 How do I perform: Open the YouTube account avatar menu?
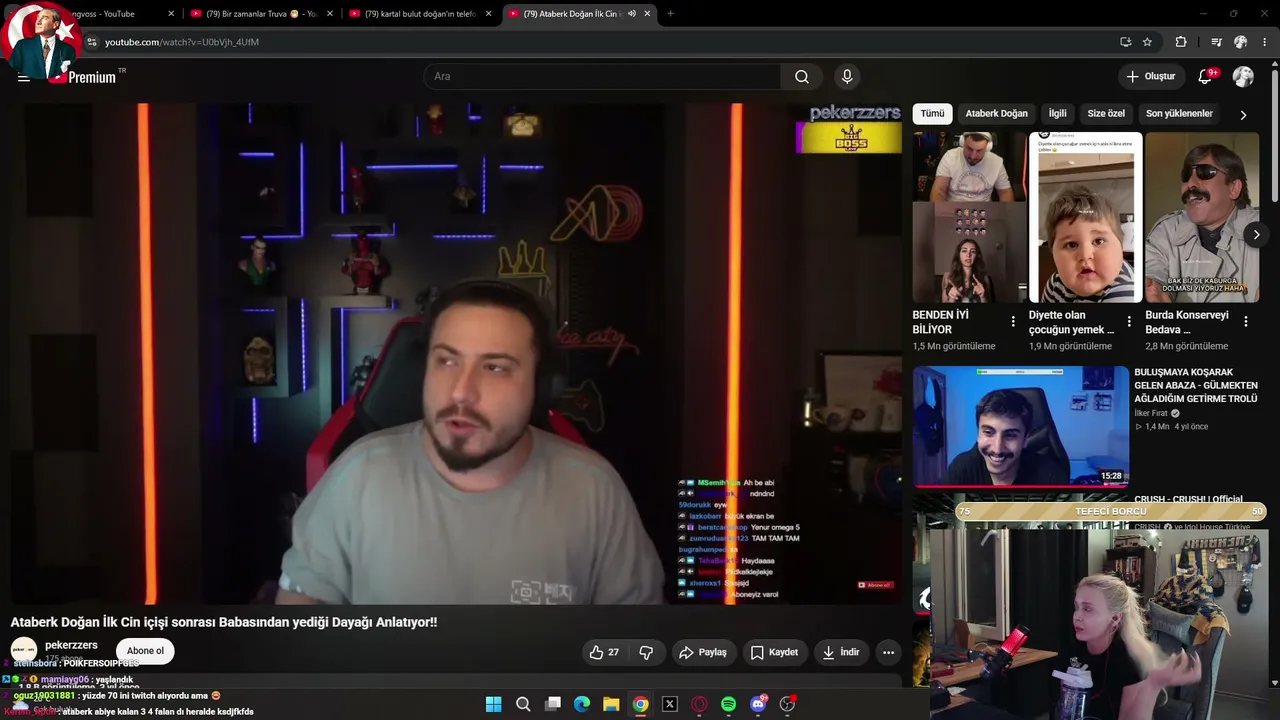1243,77
